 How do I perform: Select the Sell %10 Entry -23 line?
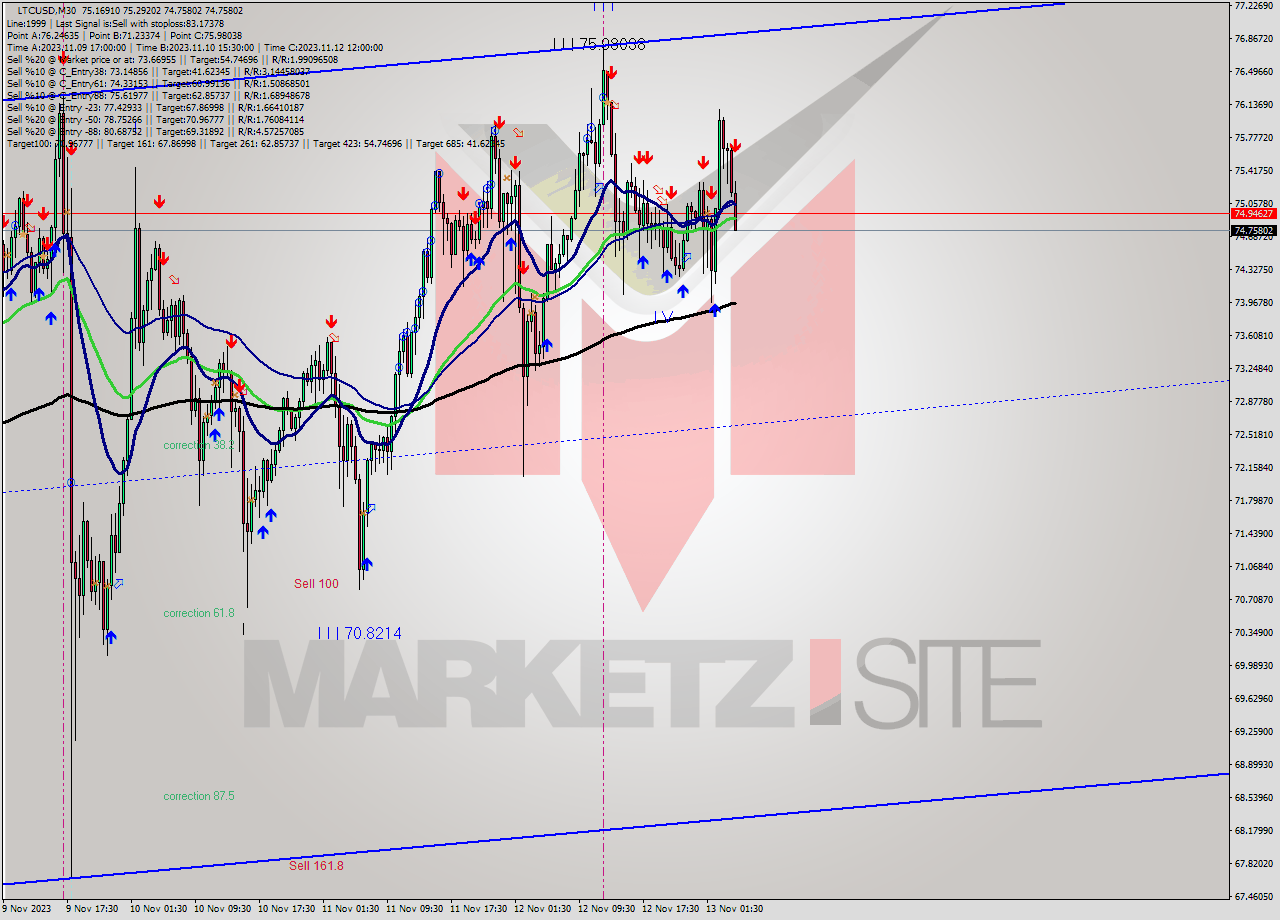(x=155, y=107)
